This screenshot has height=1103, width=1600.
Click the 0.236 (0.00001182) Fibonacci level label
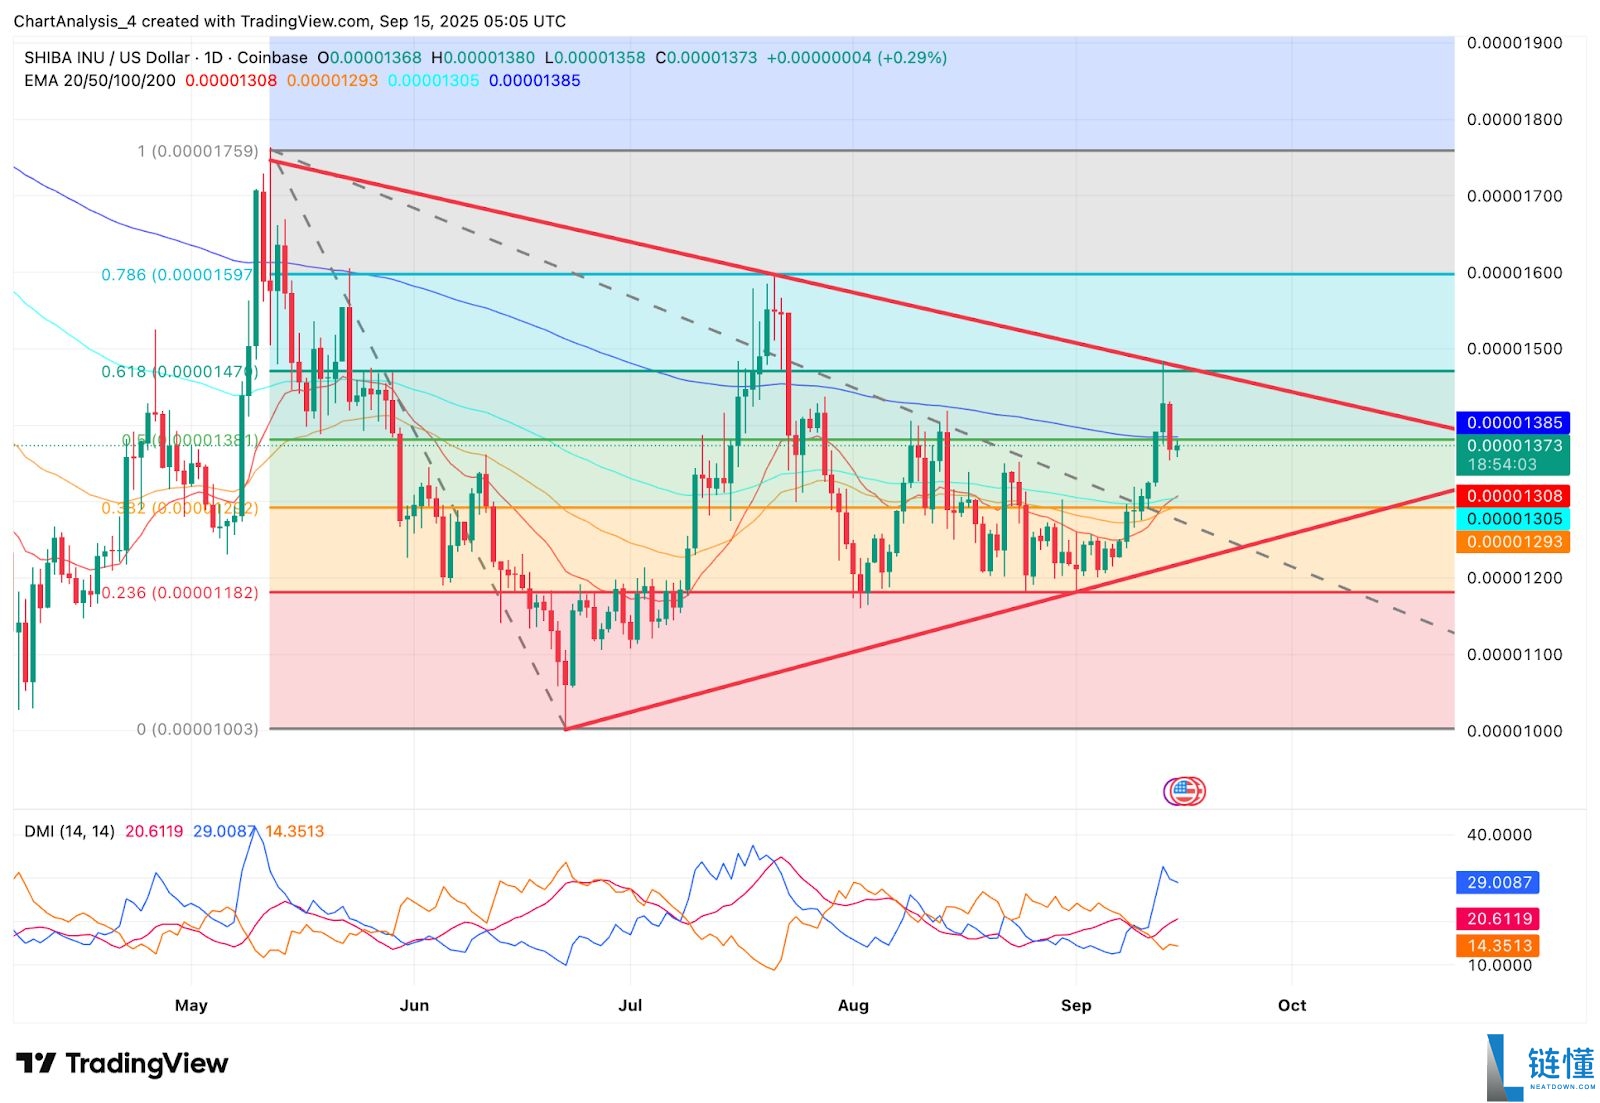[179, 593]
